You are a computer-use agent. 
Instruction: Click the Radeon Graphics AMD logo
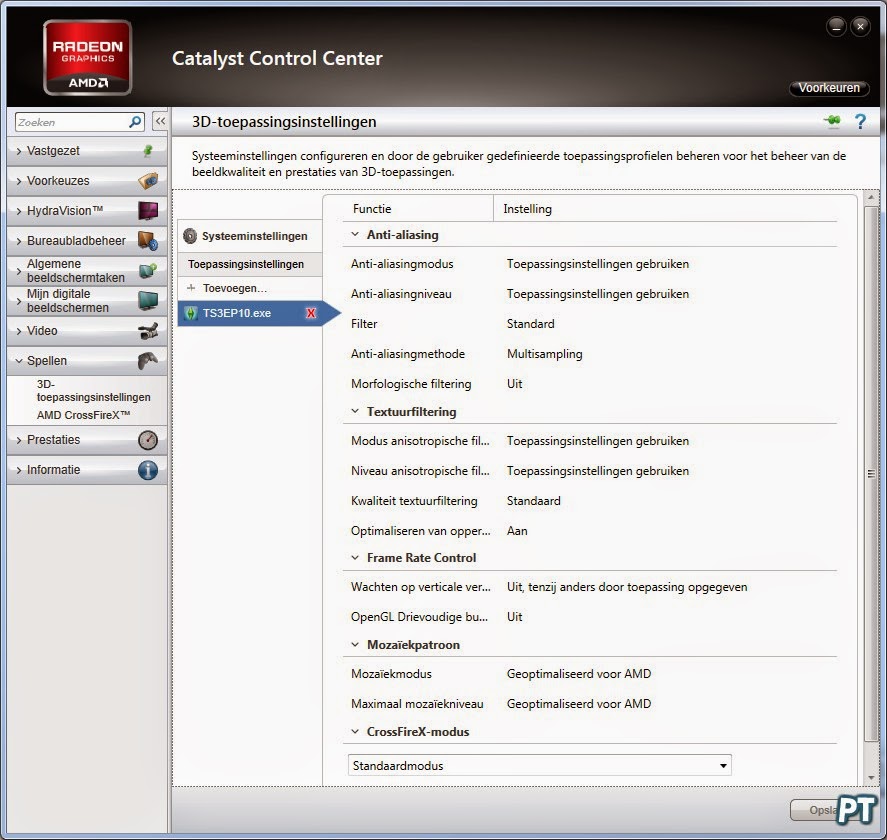[x=88, y=58]
